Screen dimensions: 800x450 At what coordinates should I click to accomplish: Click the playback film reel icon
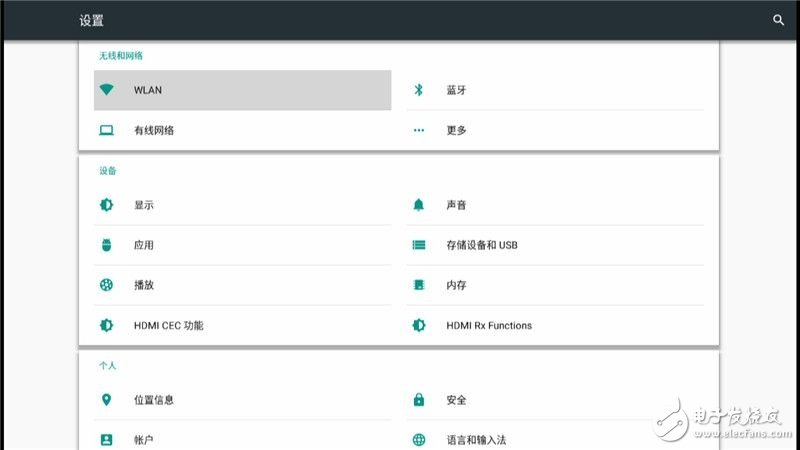(106, 285)
